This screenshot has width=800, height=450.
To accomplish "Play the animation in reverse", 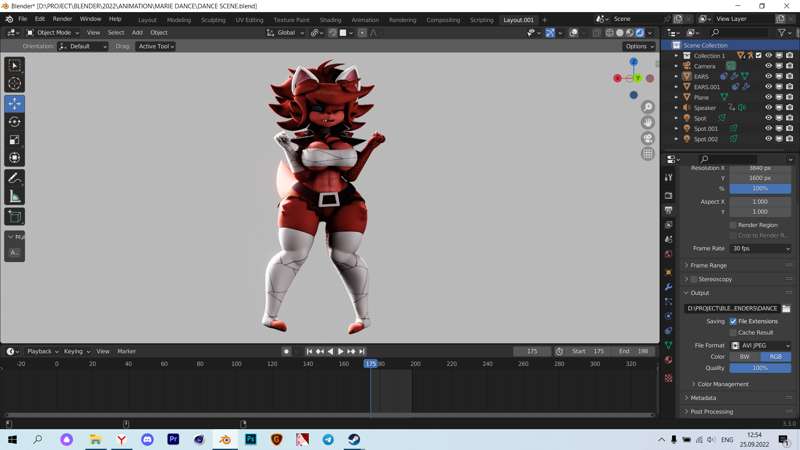I will point(330,351).
